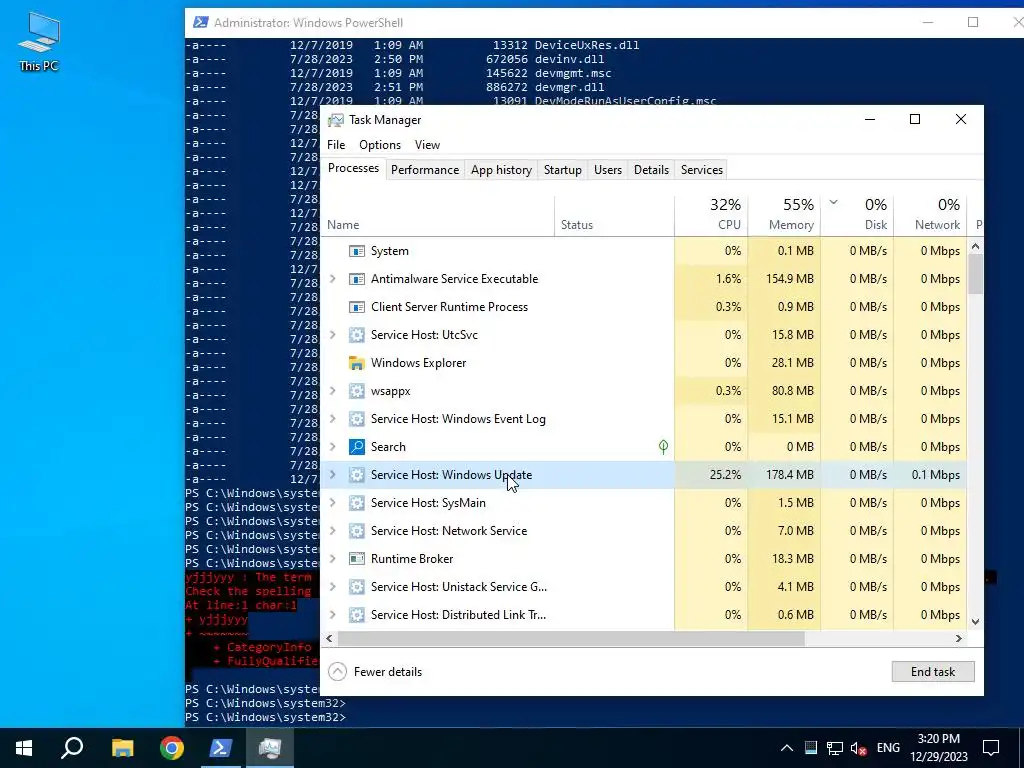1024x768 pixels.
Task: Open the View menu
Action: click(427, 145)
